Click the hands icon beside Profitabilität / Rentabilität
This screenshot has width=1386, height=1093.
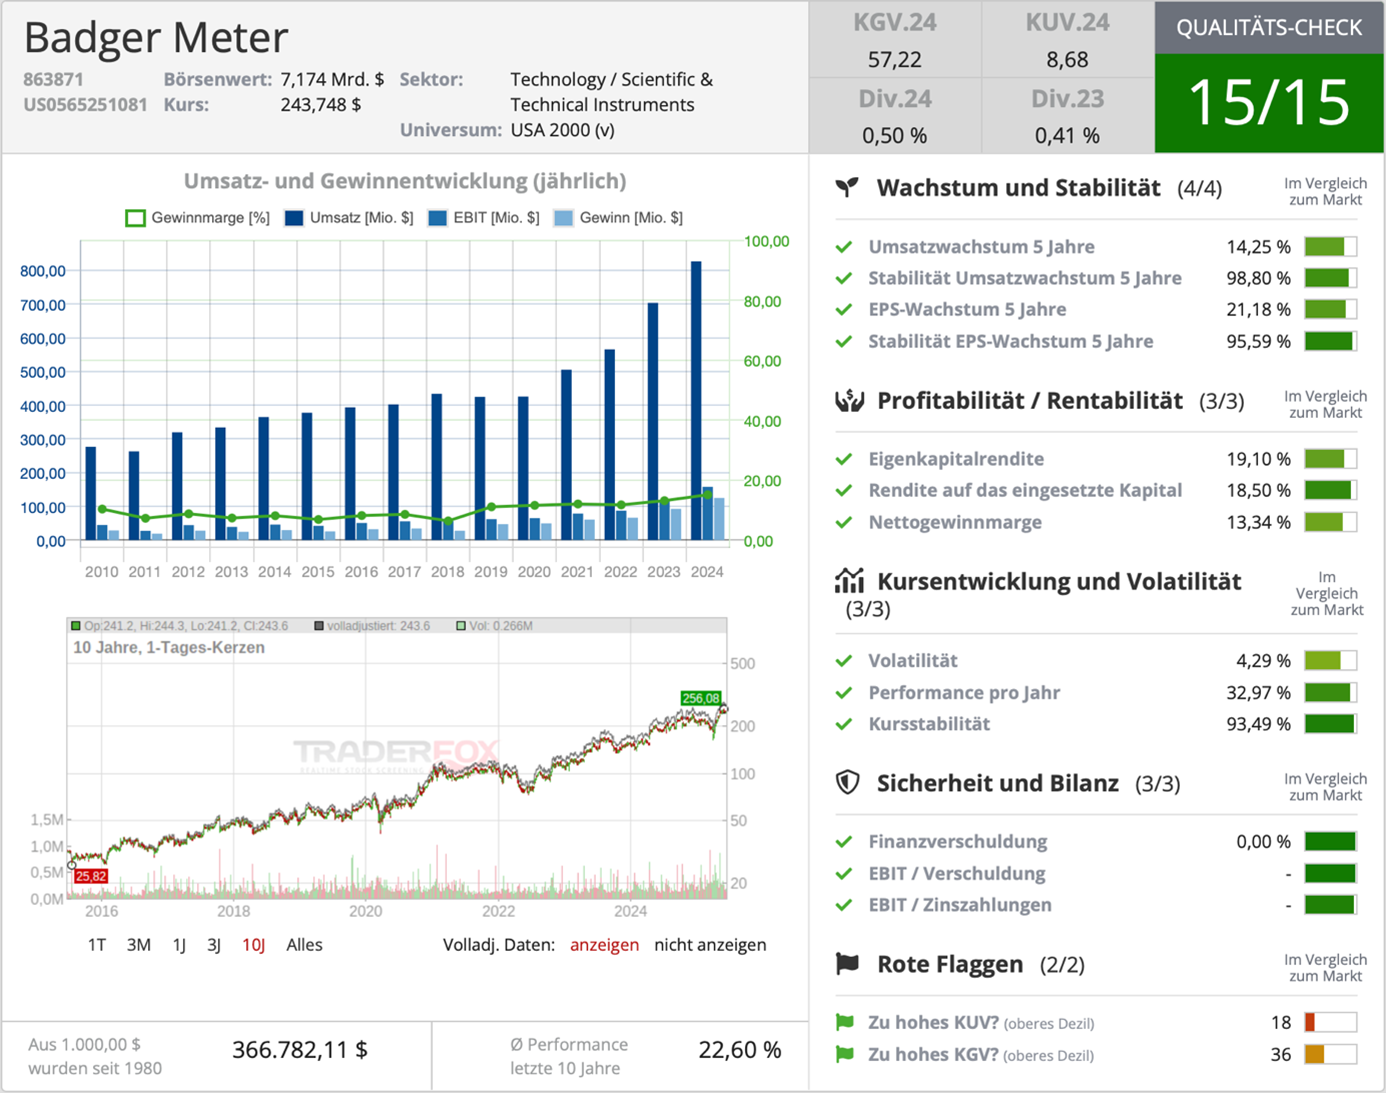pos(849,401)
